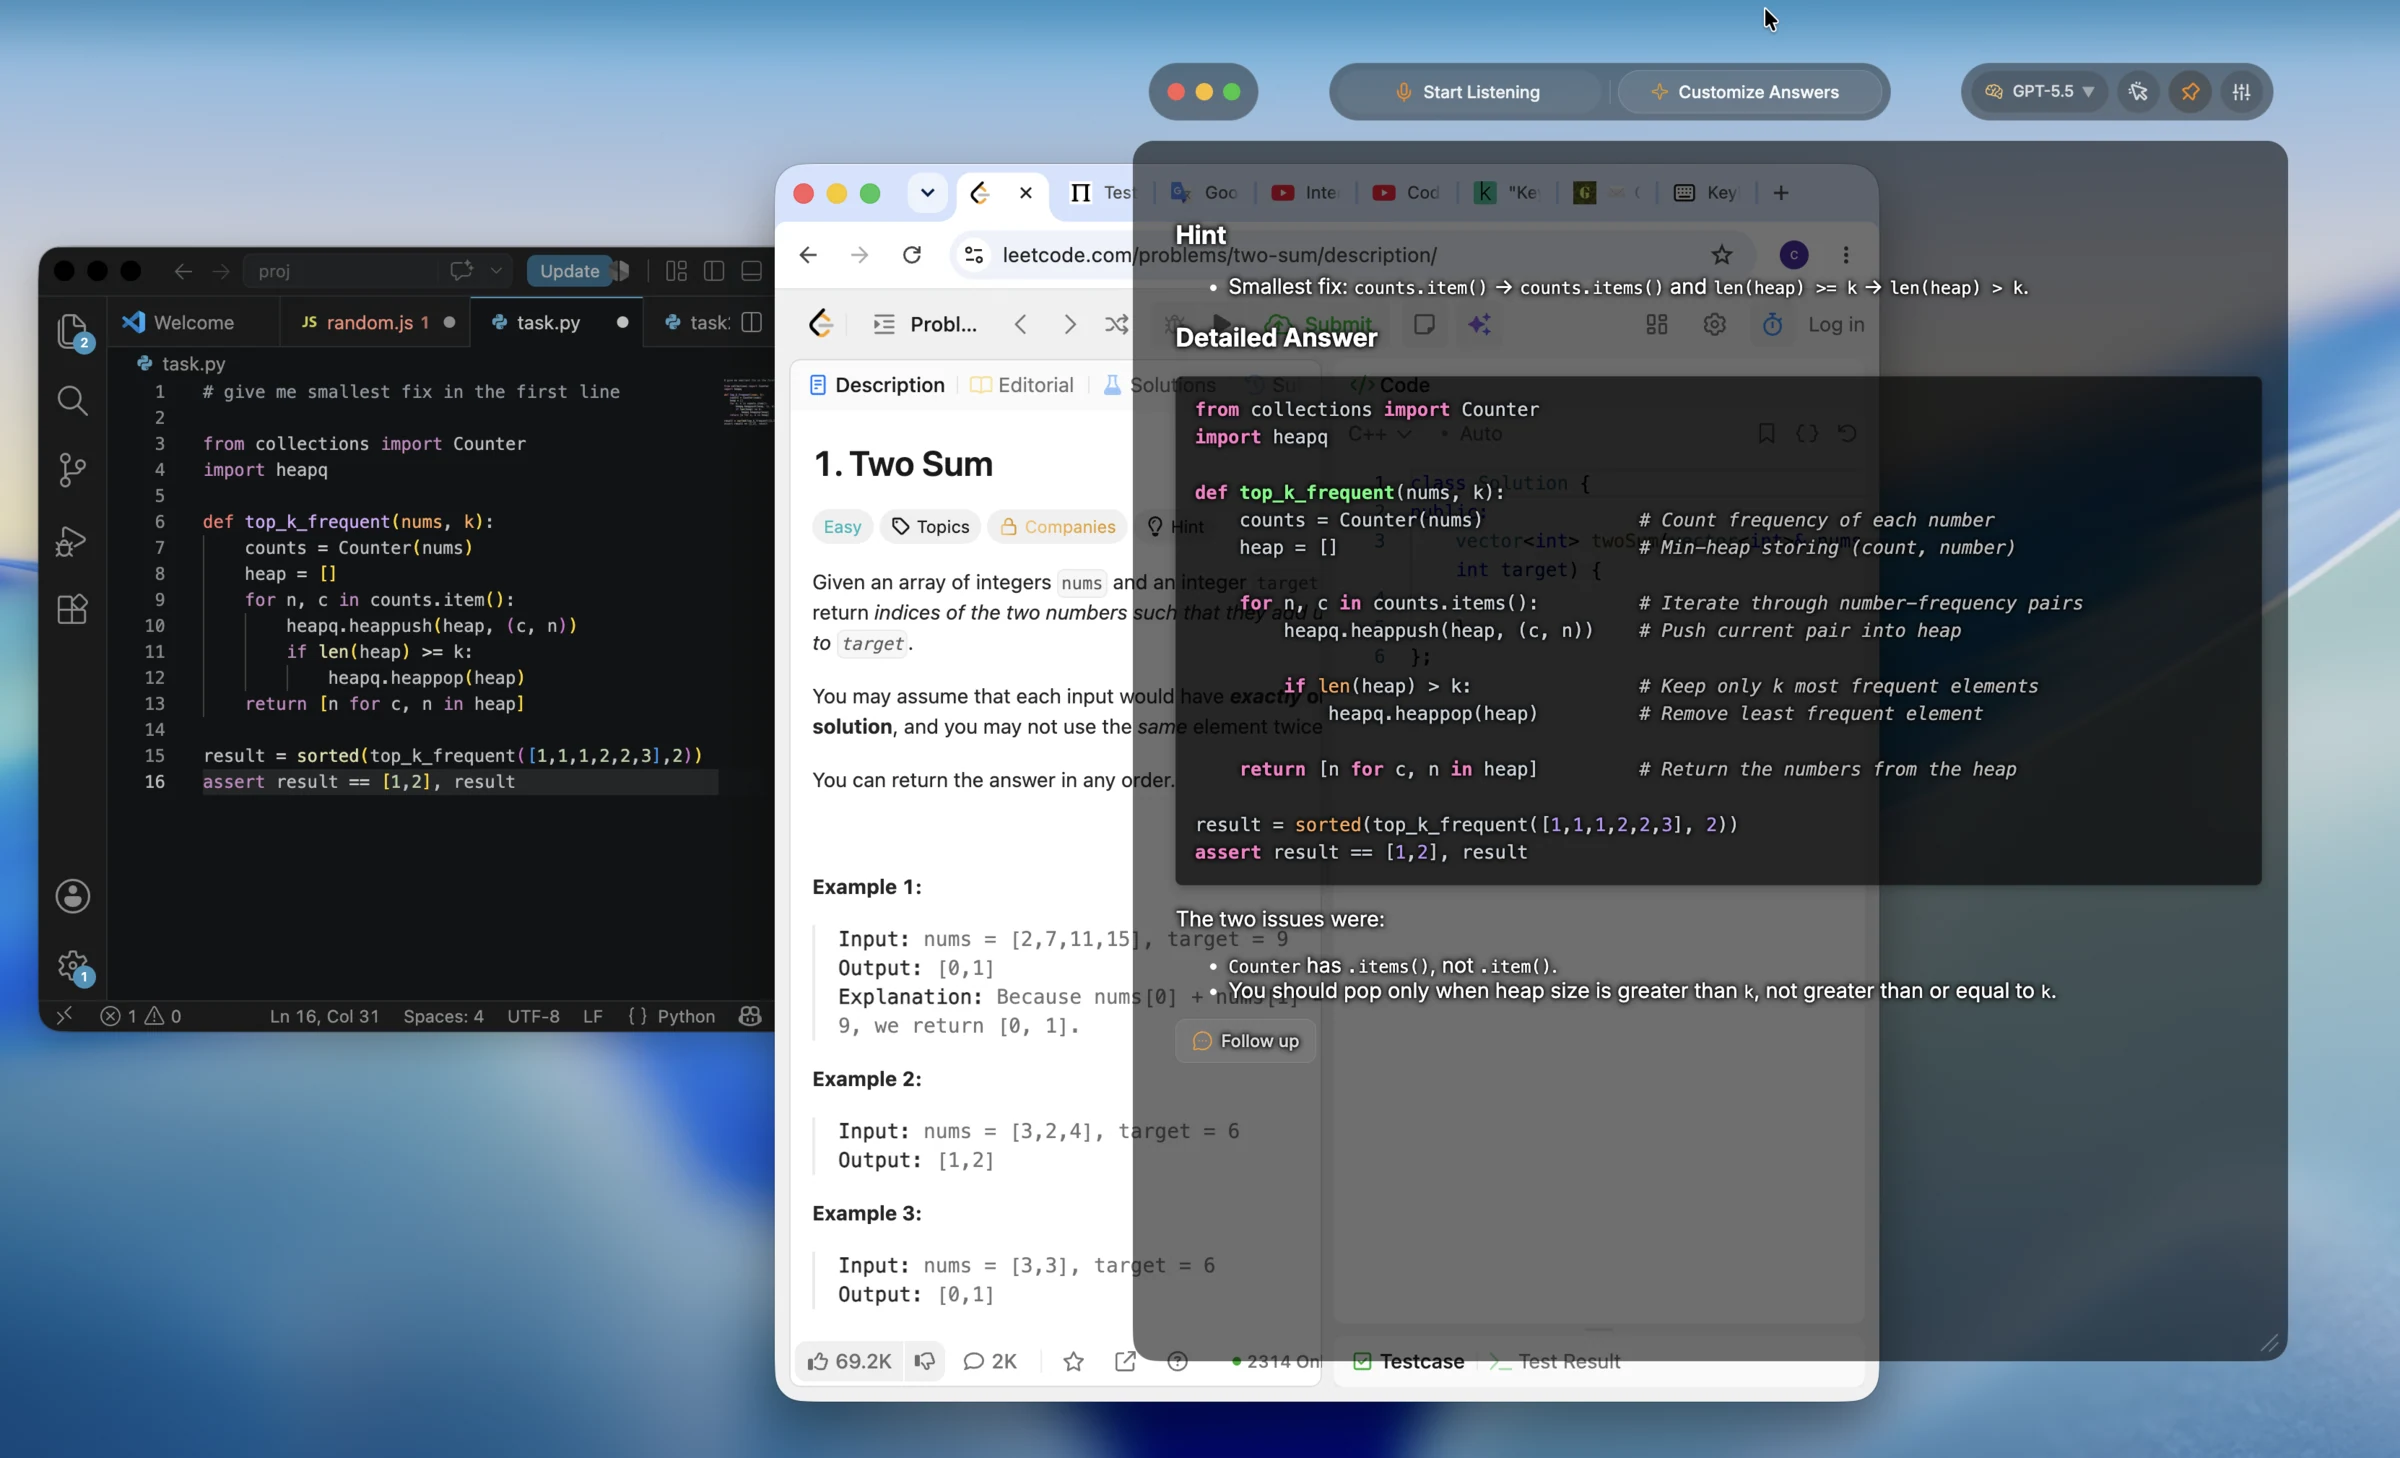This screenshot has width=2400, height=1458.
Task: Click the cursor icon beside GPT-5.5
Action: pos(2138,92)
